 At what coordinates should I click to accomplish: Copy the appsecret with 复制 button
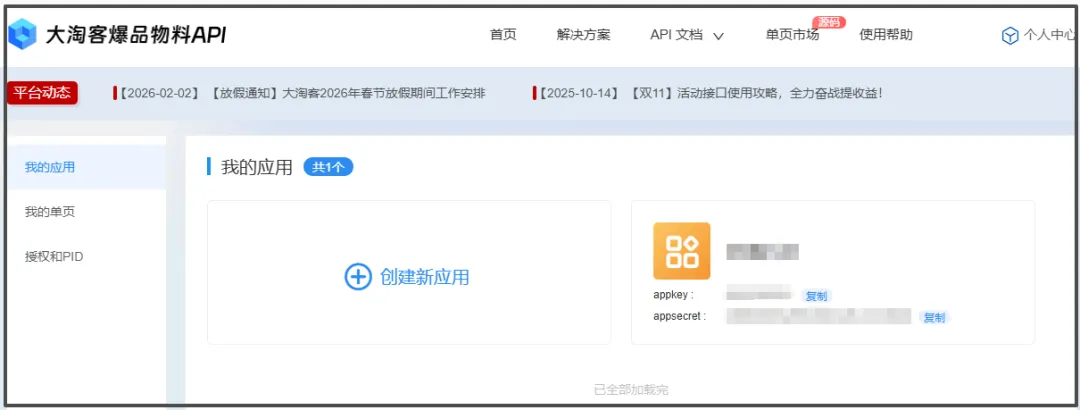(935, 318)
